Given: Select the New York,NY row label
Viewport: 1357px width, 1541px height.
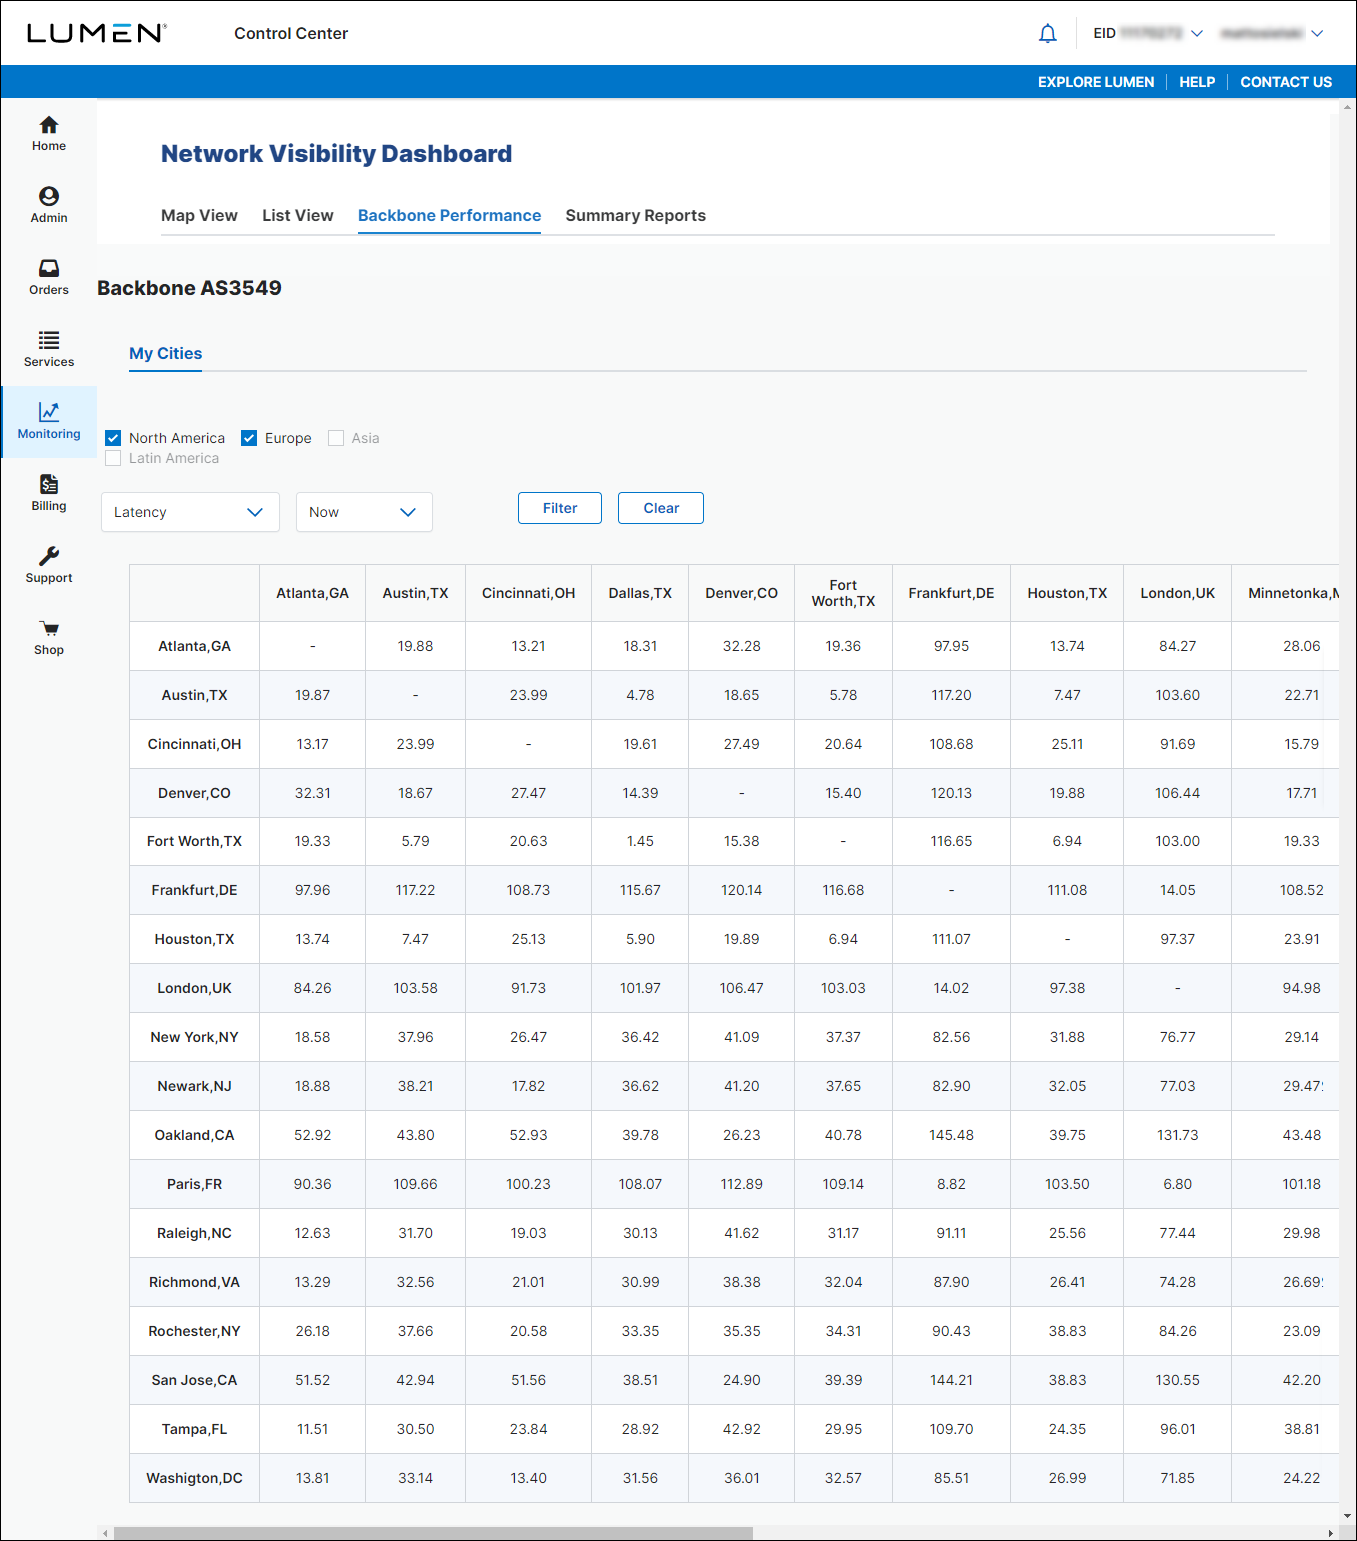Looking at the screenshot, I should coord(194,1037).
